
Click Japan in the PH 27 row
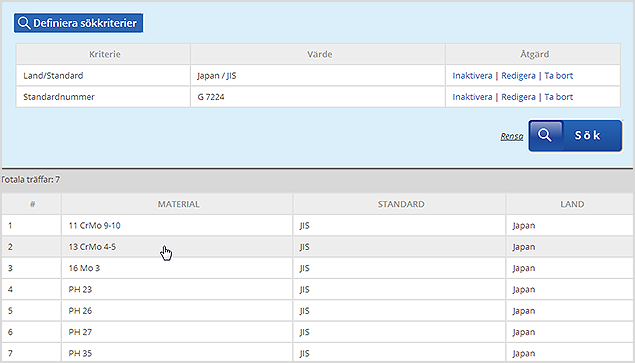[524, 332]
